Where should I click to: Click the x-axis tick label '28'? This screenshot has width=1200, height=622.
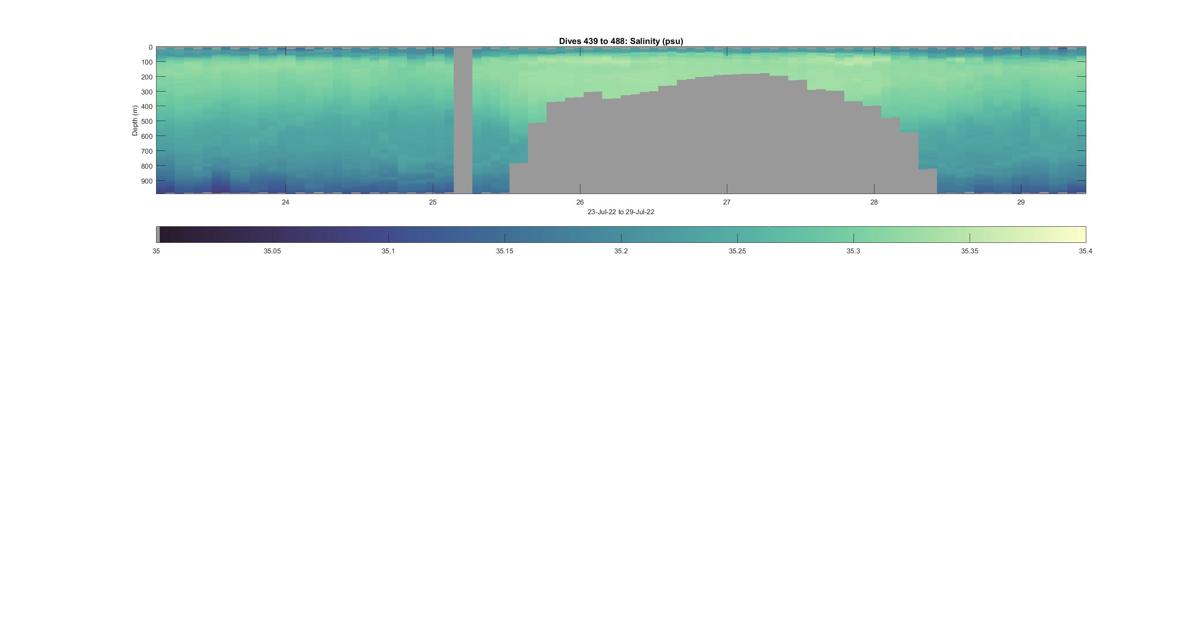point(874,202)
